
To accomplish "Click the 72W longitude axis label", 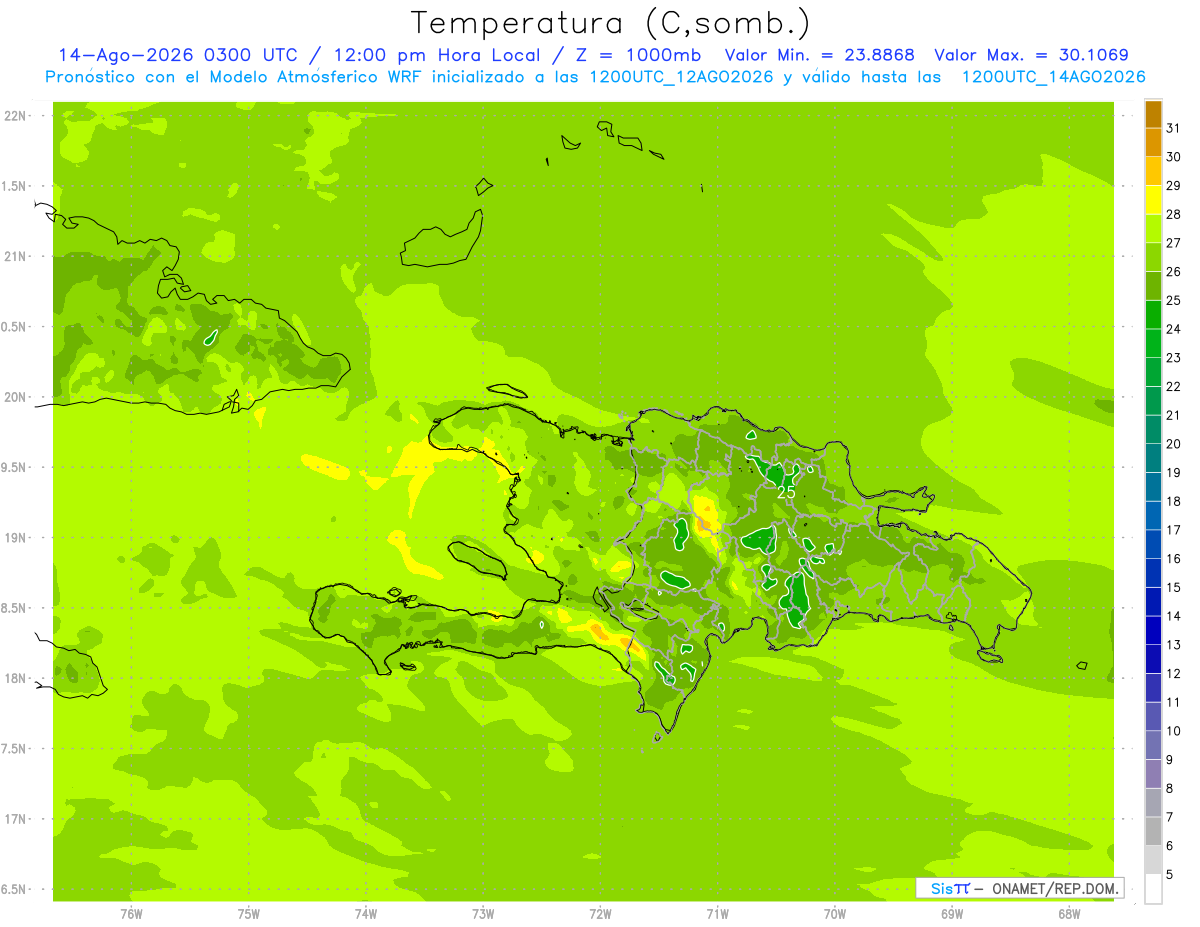I will pyautogui.click(x=600, y=914).
